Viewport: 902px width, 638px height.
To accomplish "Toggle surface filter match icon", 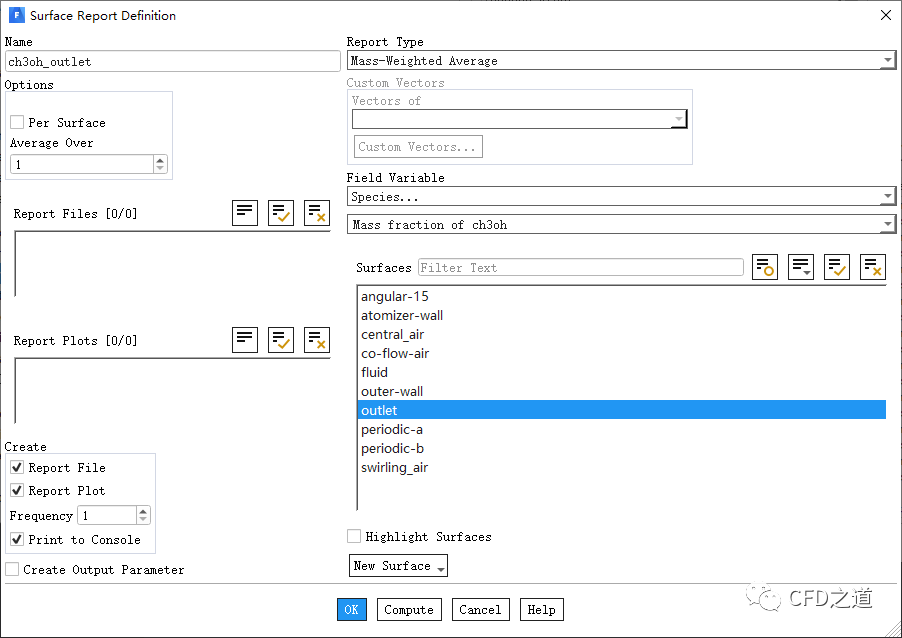I will click(x=765, y=267).
